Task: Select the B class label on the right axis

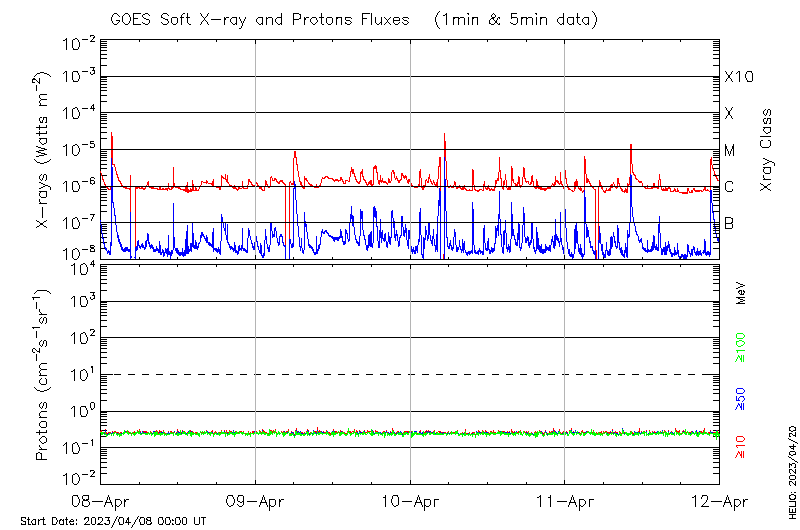Action: pyautogui.click(x=729, y=223)
